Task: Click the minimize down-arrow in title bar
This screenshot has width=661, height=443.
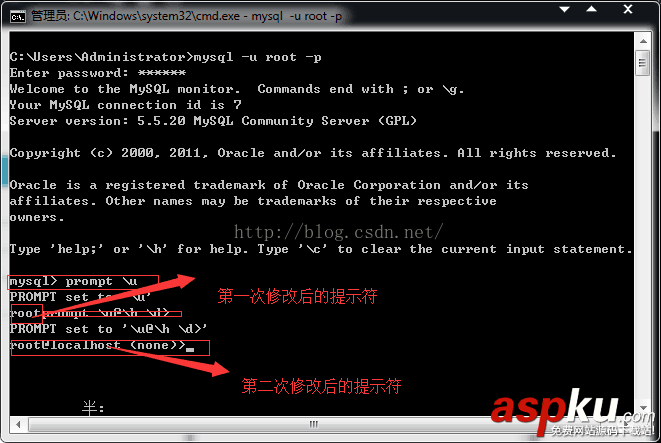Action: (x=564, y=9)
